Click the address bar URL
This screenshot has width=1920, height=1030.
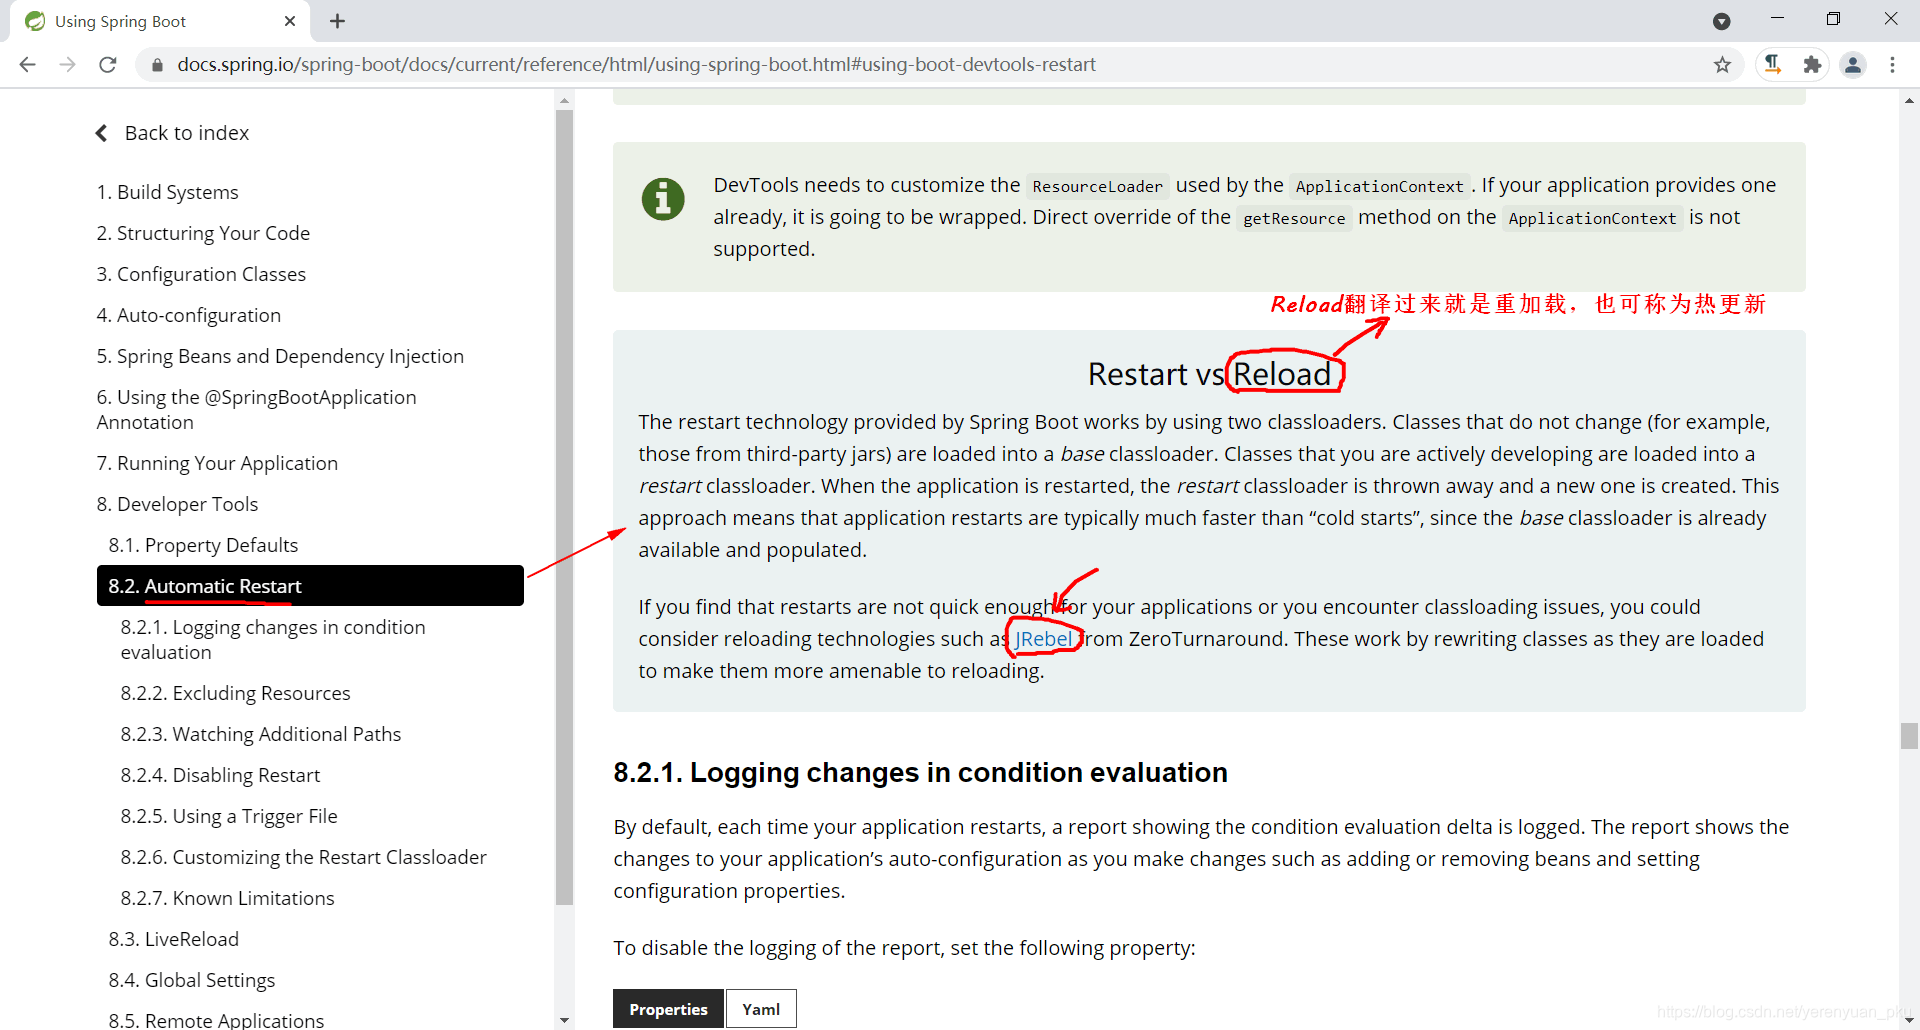point(636,65)
